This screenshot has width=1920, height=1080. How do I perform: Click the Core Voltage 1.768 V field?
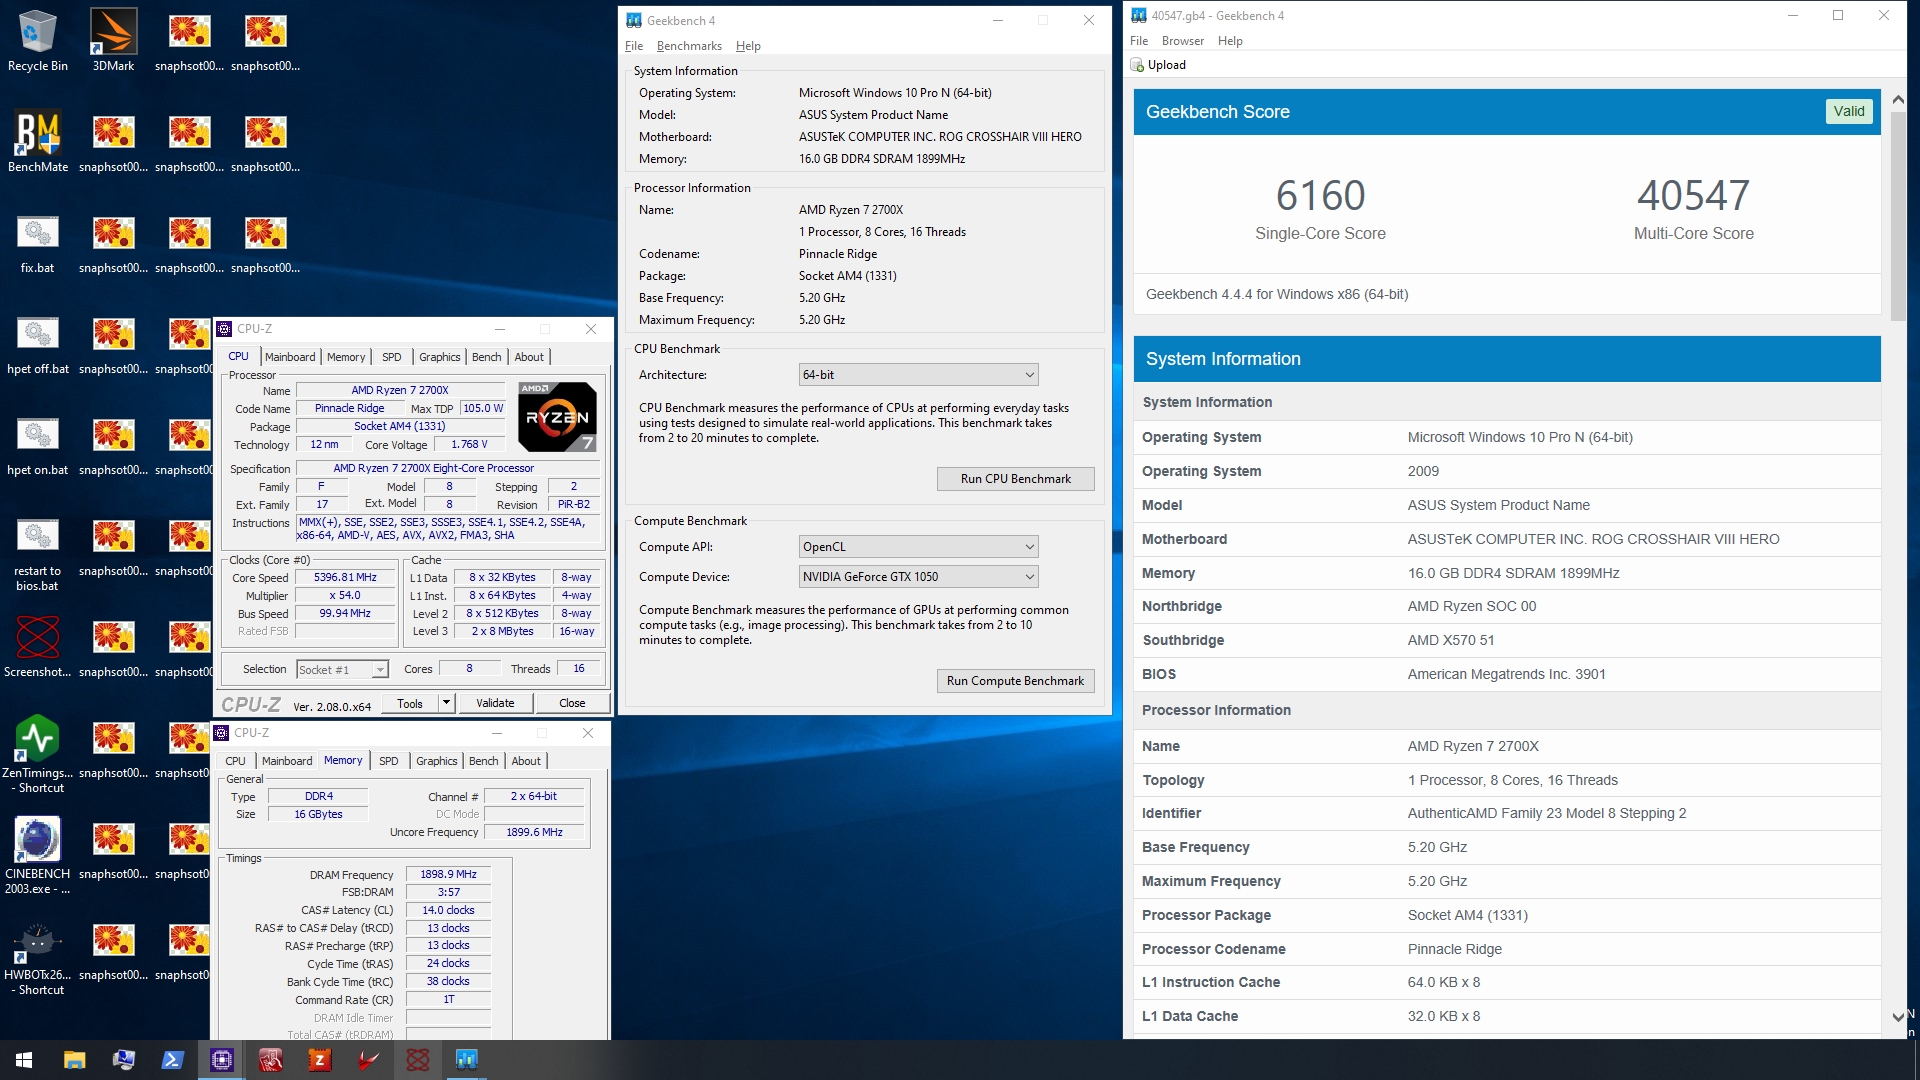[469, 445]
